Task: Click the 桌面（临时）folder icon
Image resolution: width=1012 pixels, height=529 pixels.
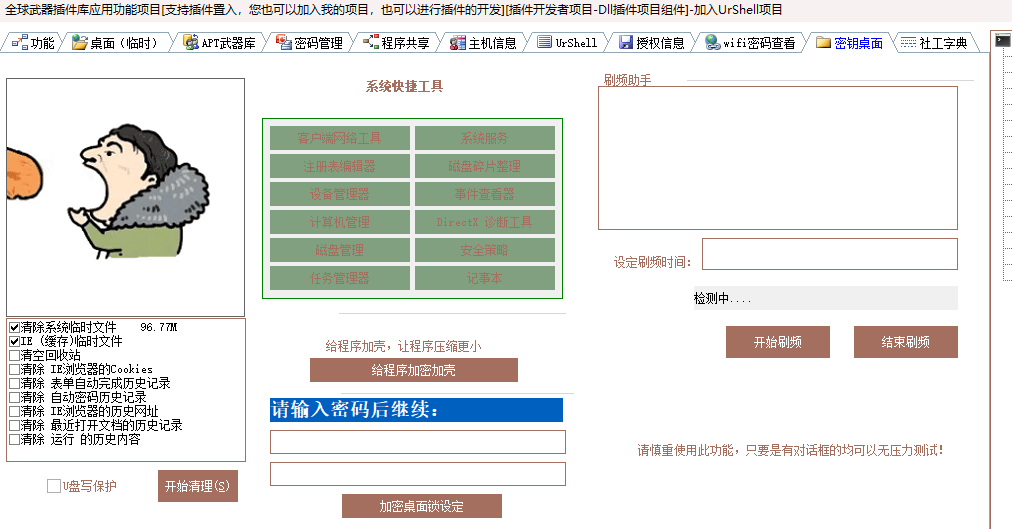Action: tap(79, 43)
